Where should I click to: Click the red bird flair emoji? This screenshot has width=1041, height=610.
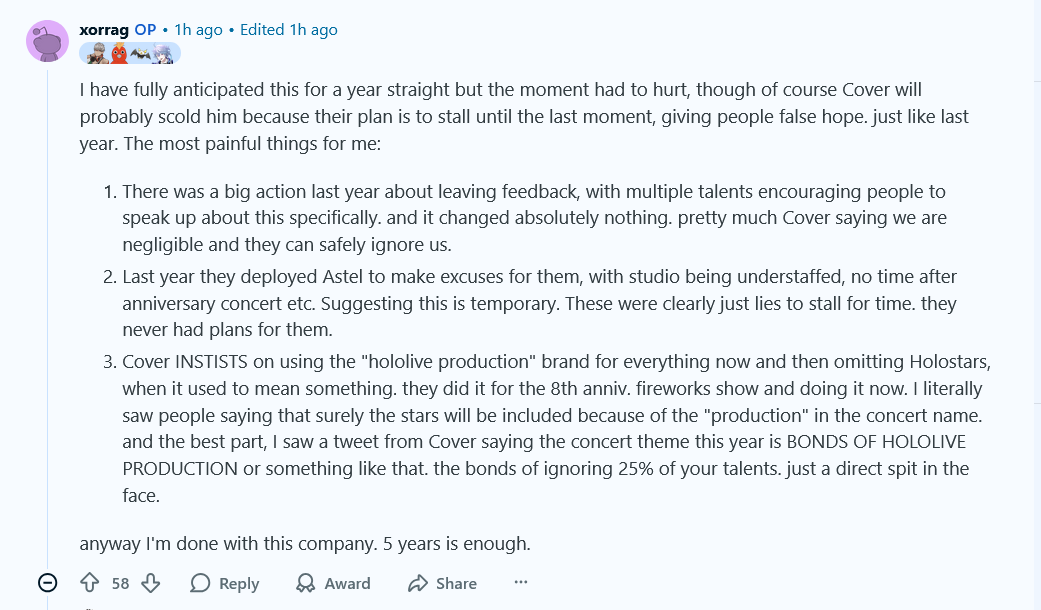pos(119,53)
